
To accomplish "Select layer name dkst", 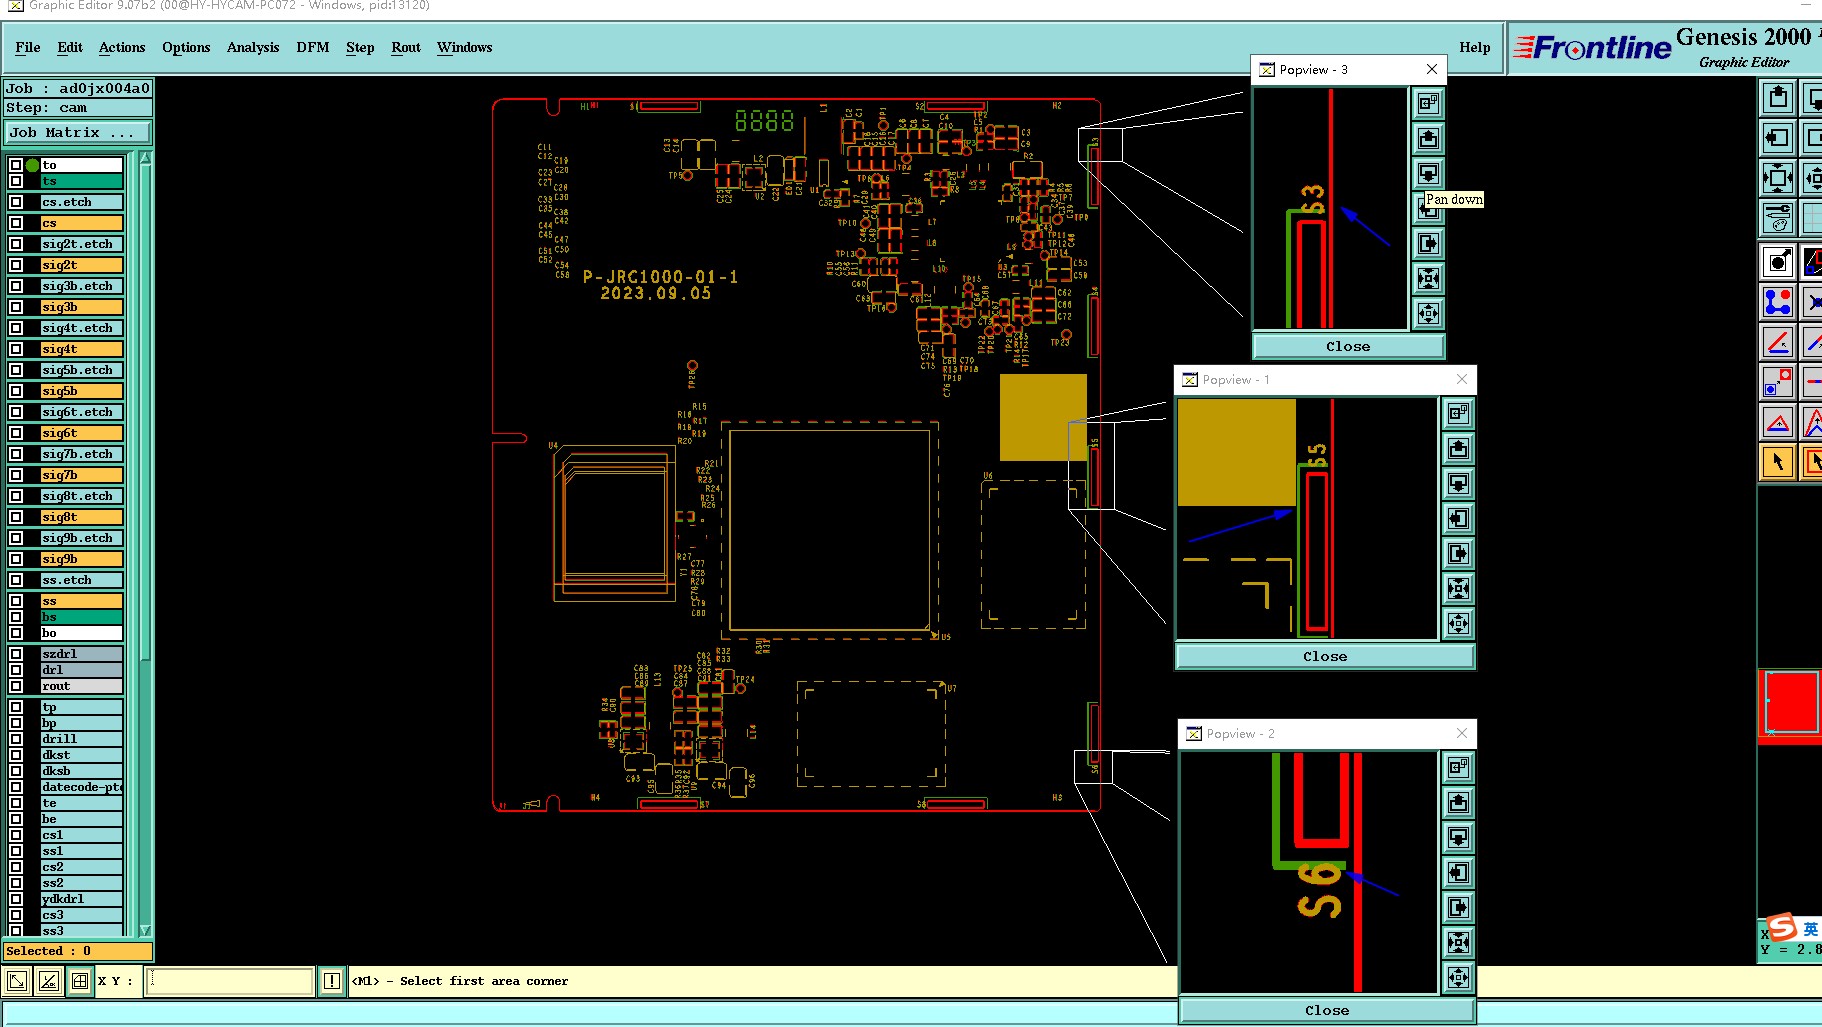I will coord(82,755).
